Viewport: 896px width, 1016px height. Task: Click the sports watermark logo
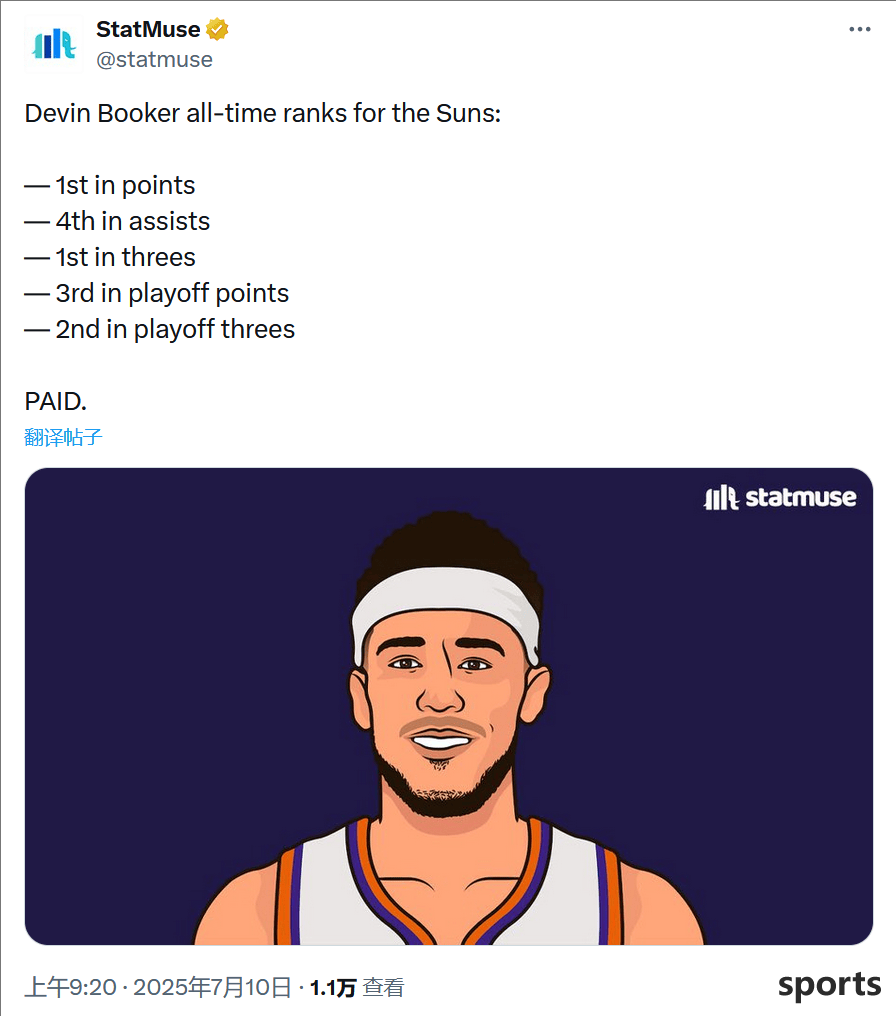coord(829,986)
